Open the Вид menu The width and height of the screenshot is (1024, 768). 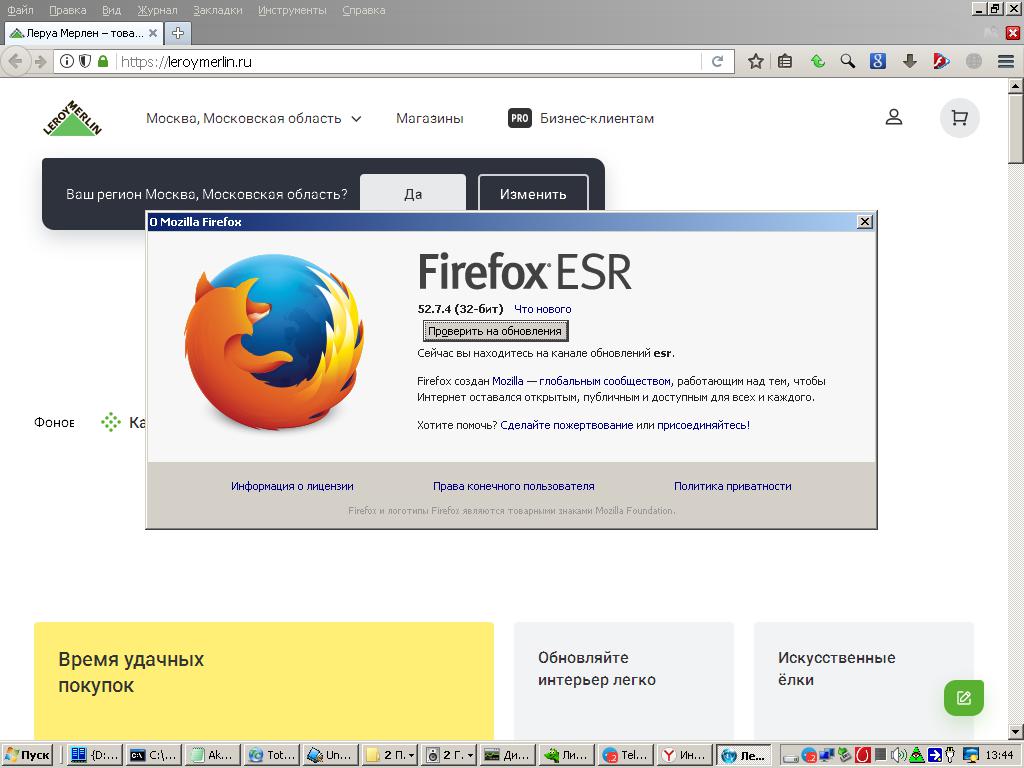point(111,10)
